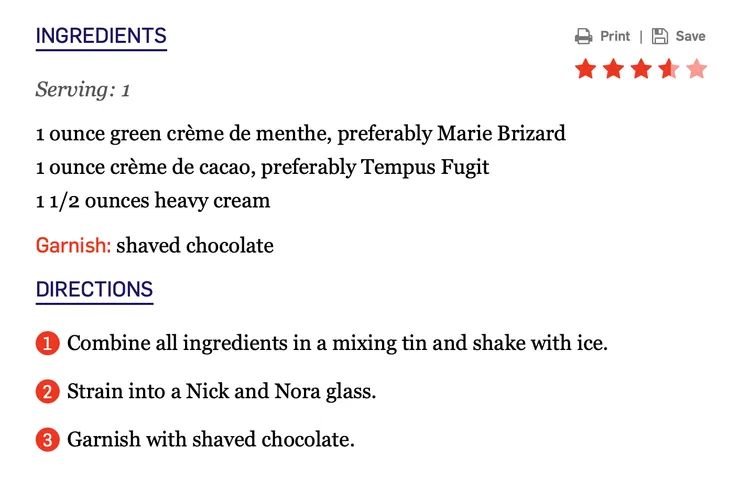Click the DIRECTIONS heading
Image resolution: width=740 pixels, height=483 pixels.
click(94, 291)
